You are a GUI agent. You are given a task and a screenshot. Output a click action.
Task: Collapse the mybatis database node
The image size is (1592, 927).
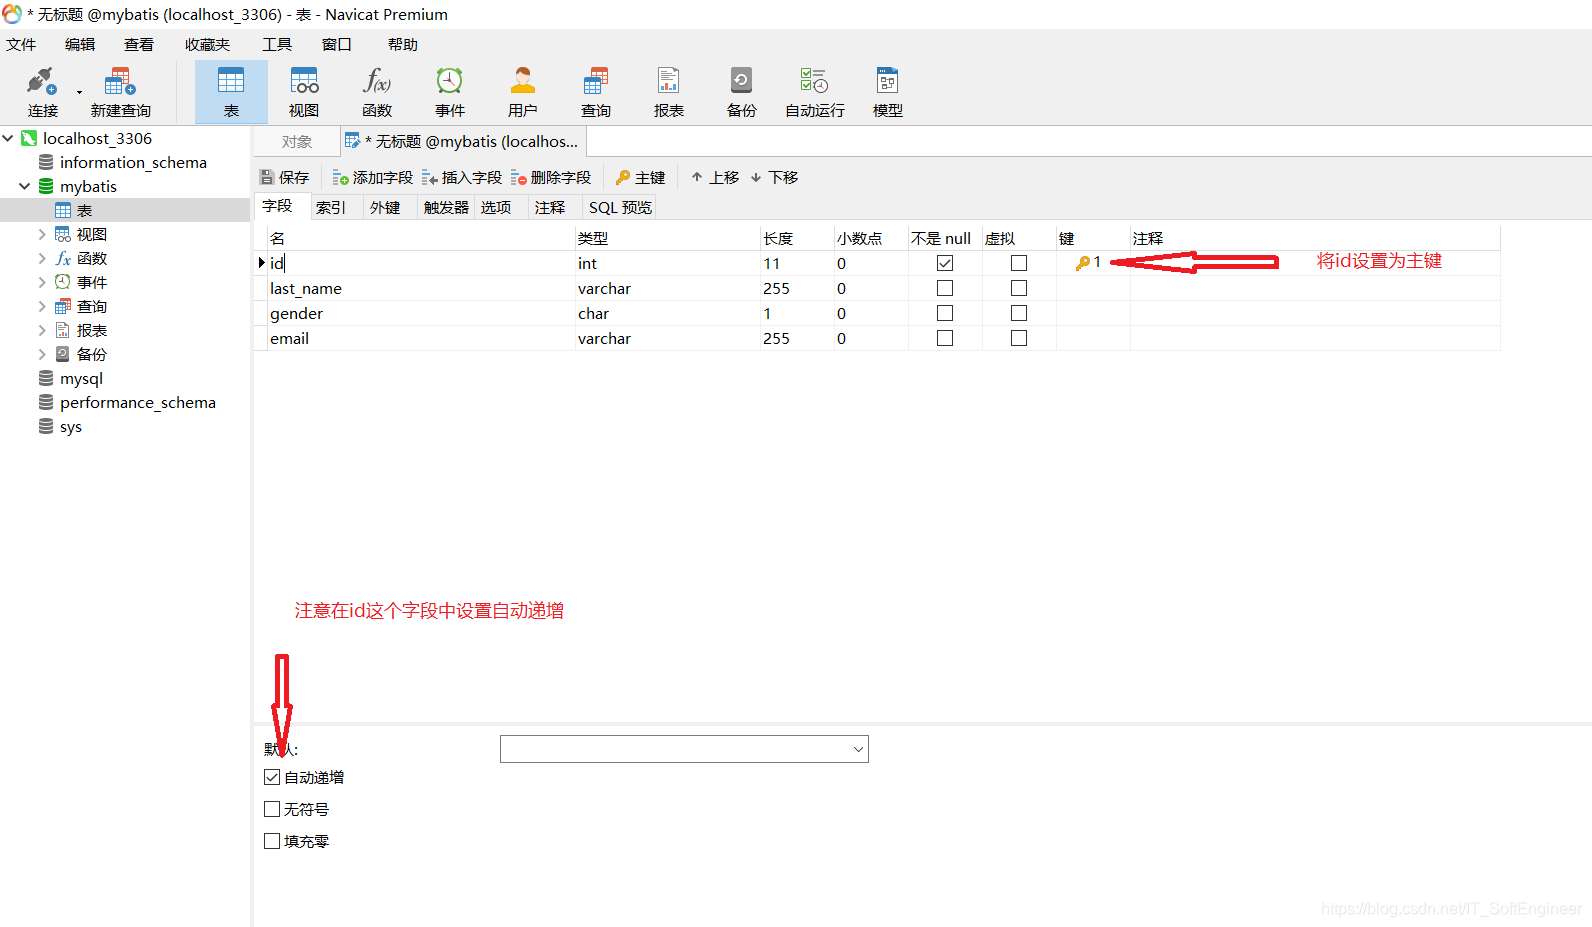coord(24,186)
